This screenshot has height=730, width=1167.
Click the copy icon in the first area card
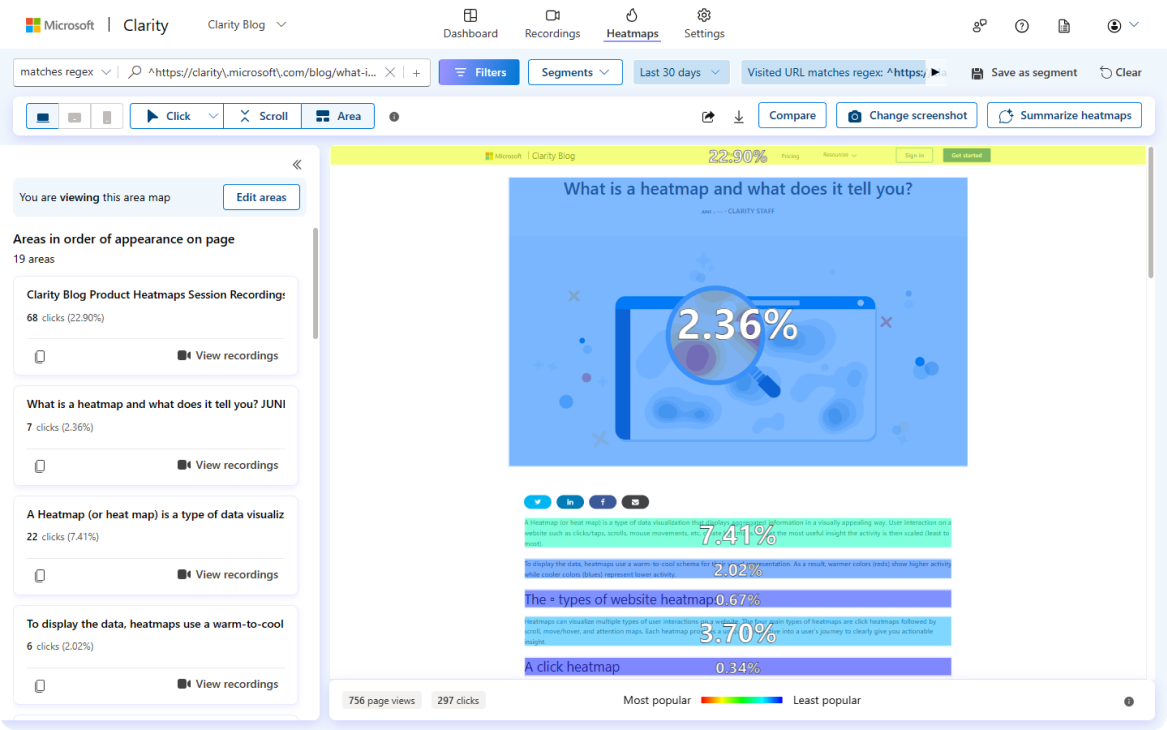tap(40, 356)
